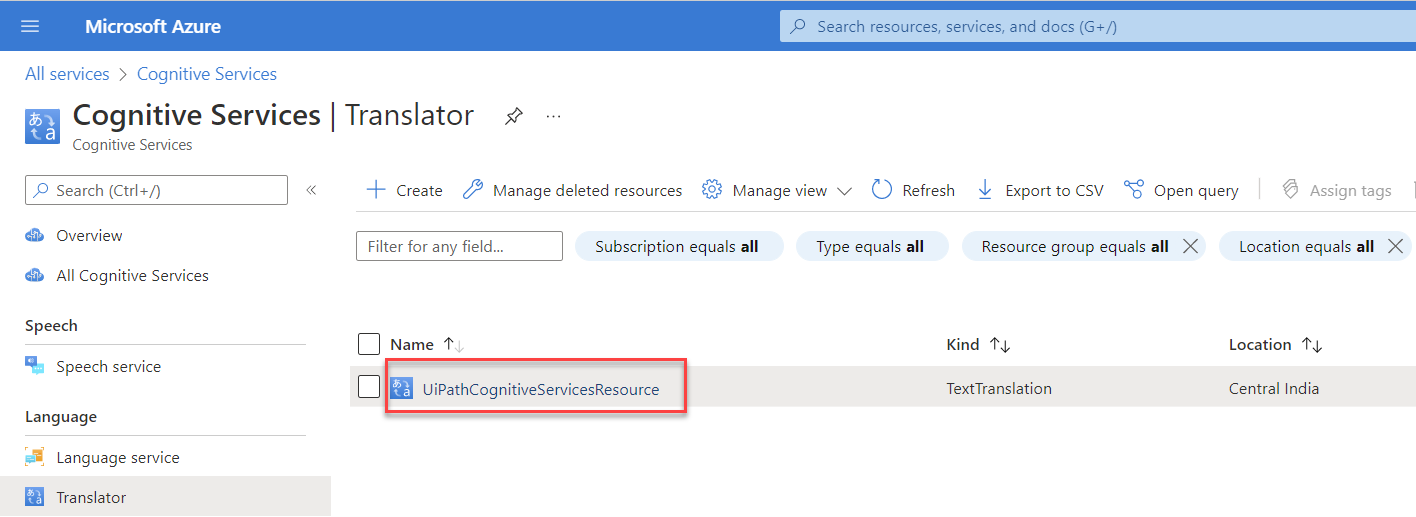This screenshot has width=1416, height=517.
Task: Focus the global resources search box
Action: coord(1097,27)
